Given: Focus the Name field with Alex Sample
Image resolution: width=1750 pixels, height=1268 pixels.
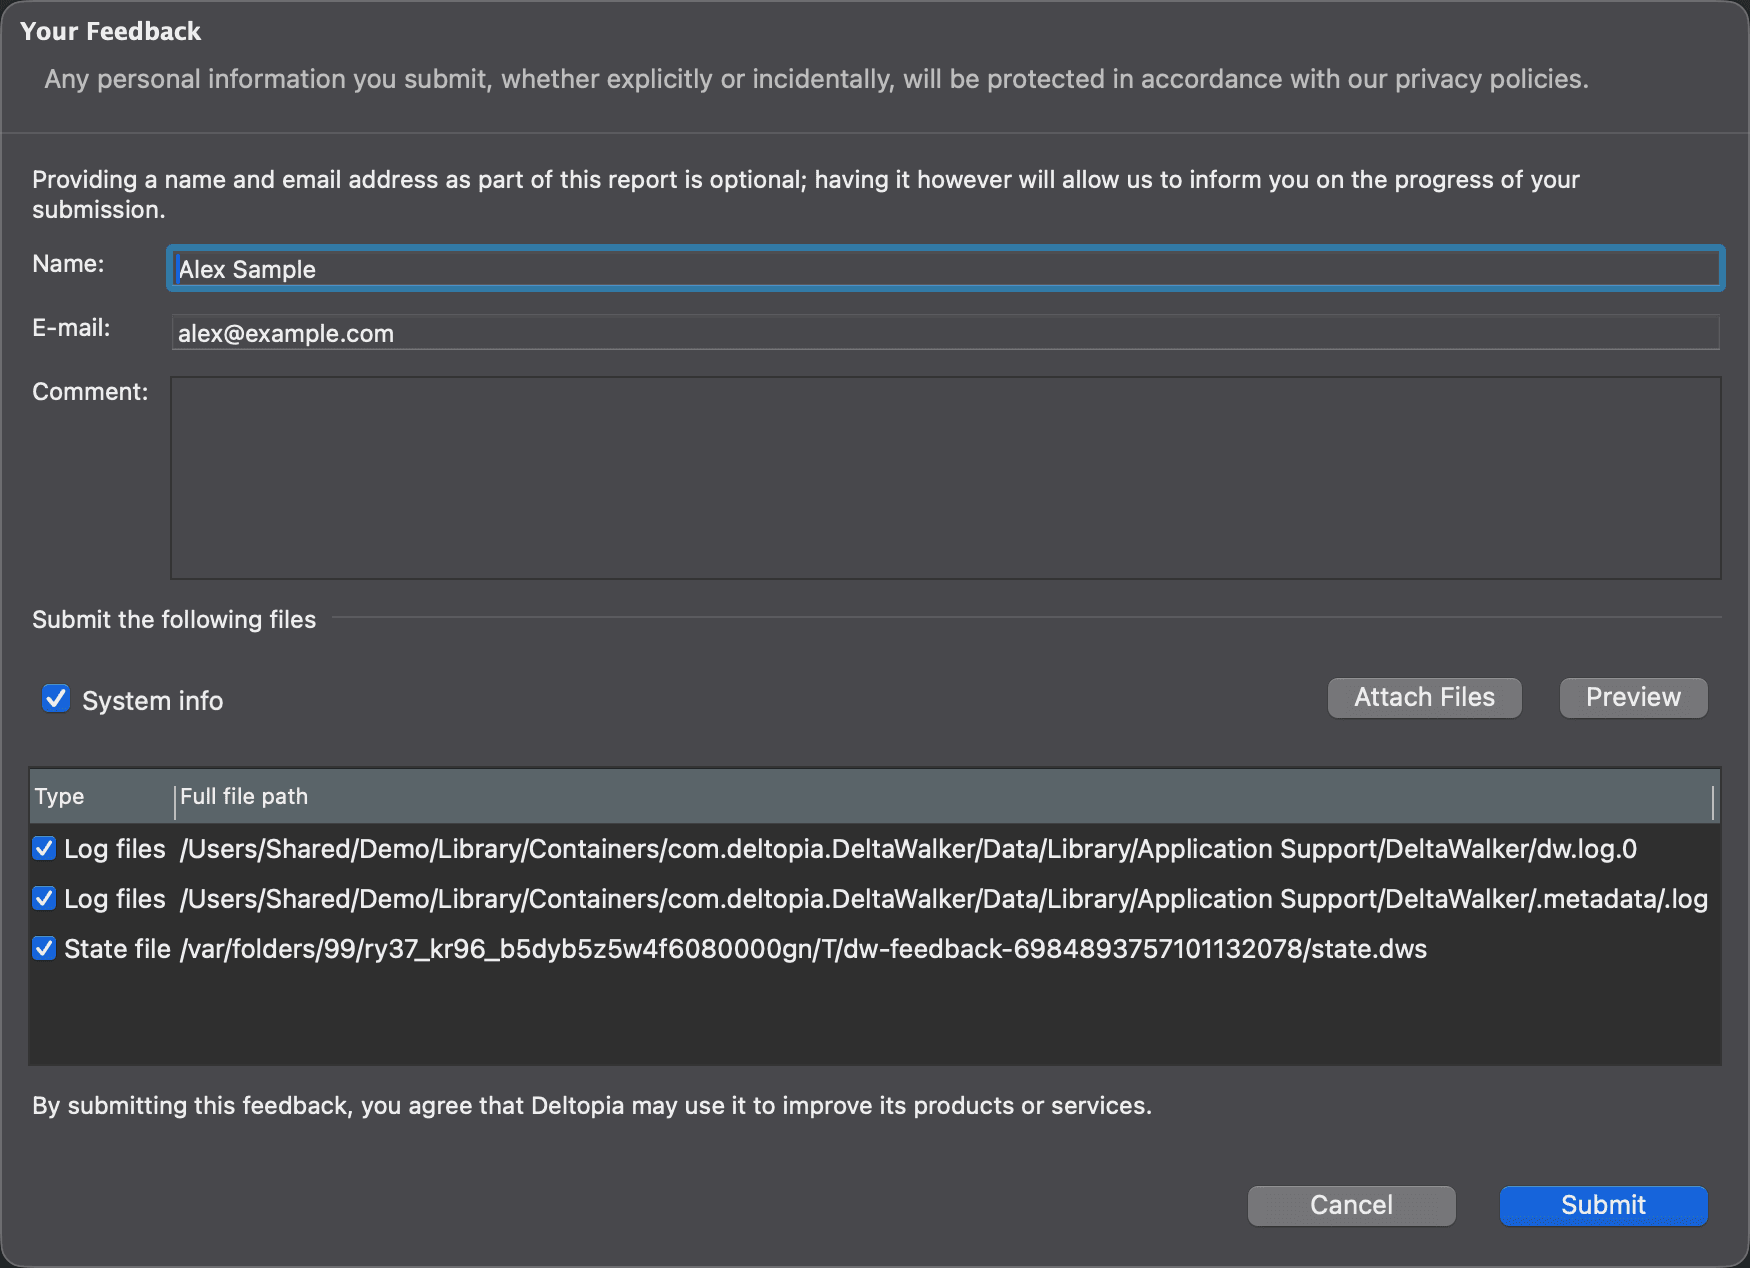Looking at the screenshot, I should coord(945,269).
